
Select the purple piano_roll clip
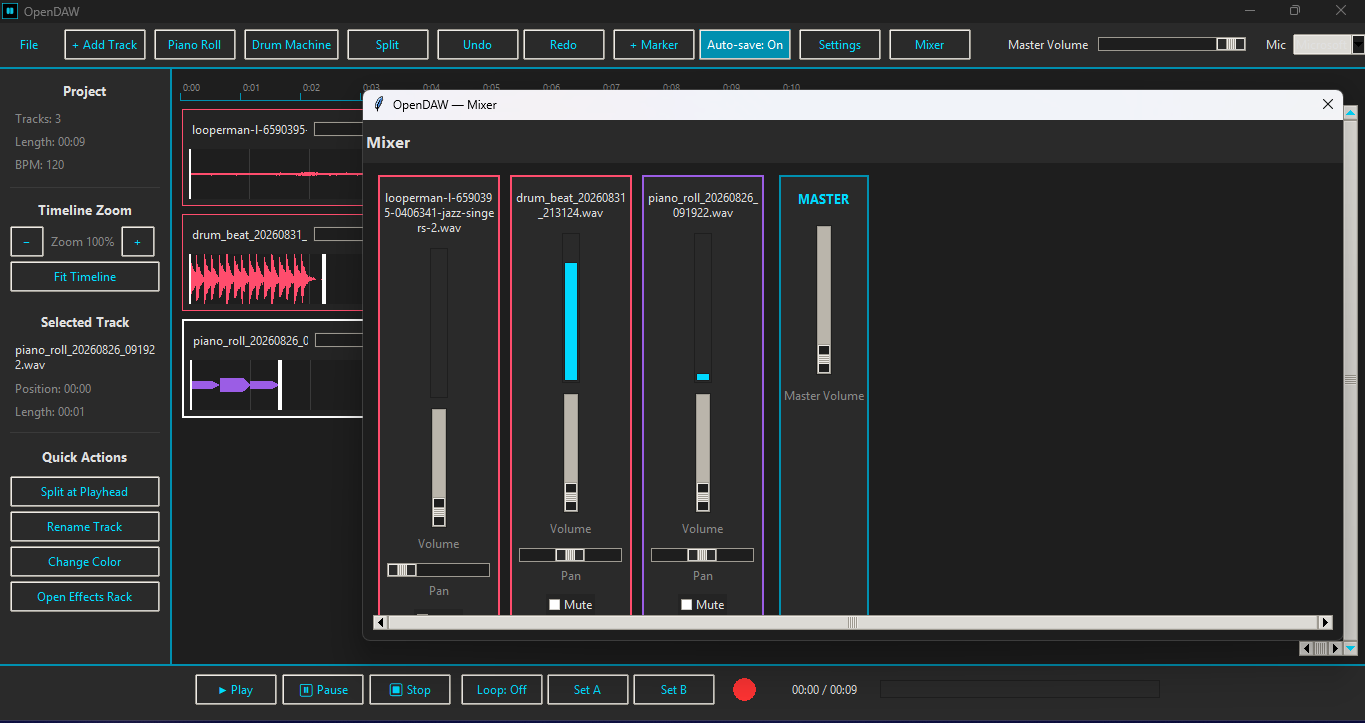pyautogui.click(x=235, y=385)
